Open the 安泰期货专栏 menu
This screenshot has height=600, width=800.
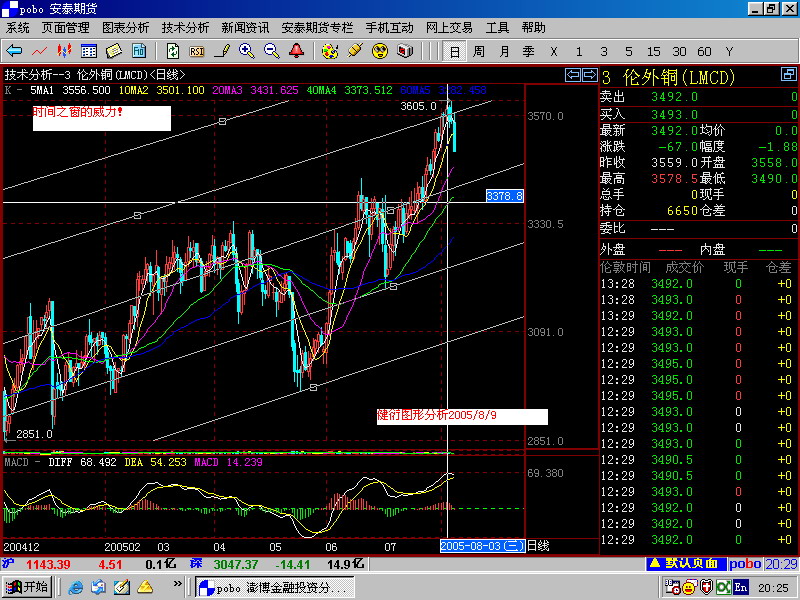point(317,28)
